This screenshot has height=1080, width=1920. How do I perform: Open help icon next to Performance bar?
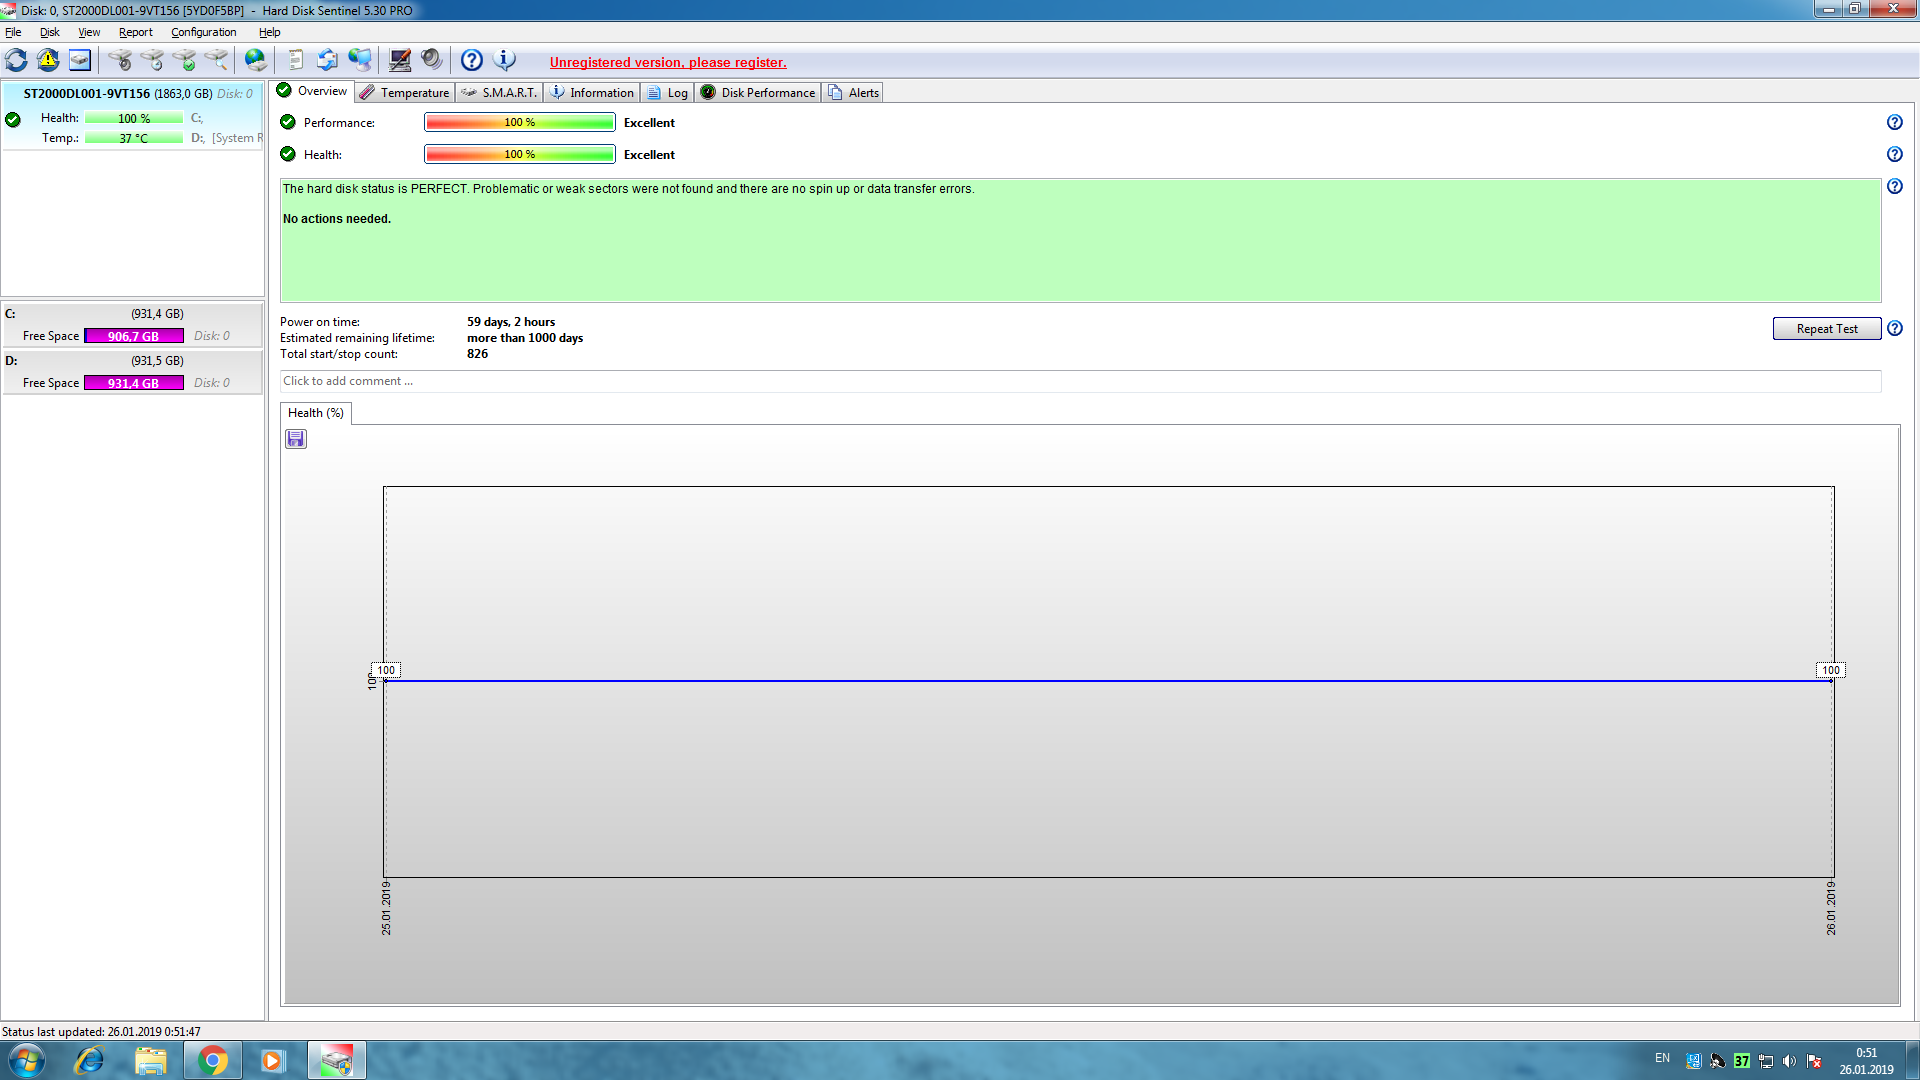1894,122
